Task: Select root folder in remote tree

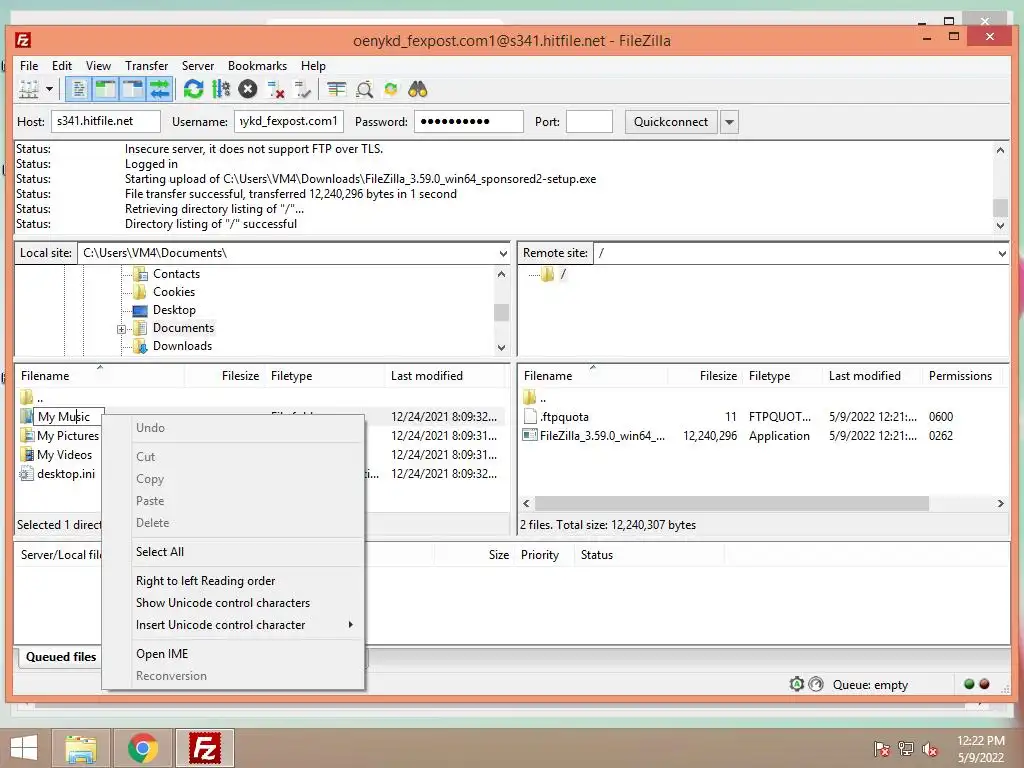Action: (563, 274)
